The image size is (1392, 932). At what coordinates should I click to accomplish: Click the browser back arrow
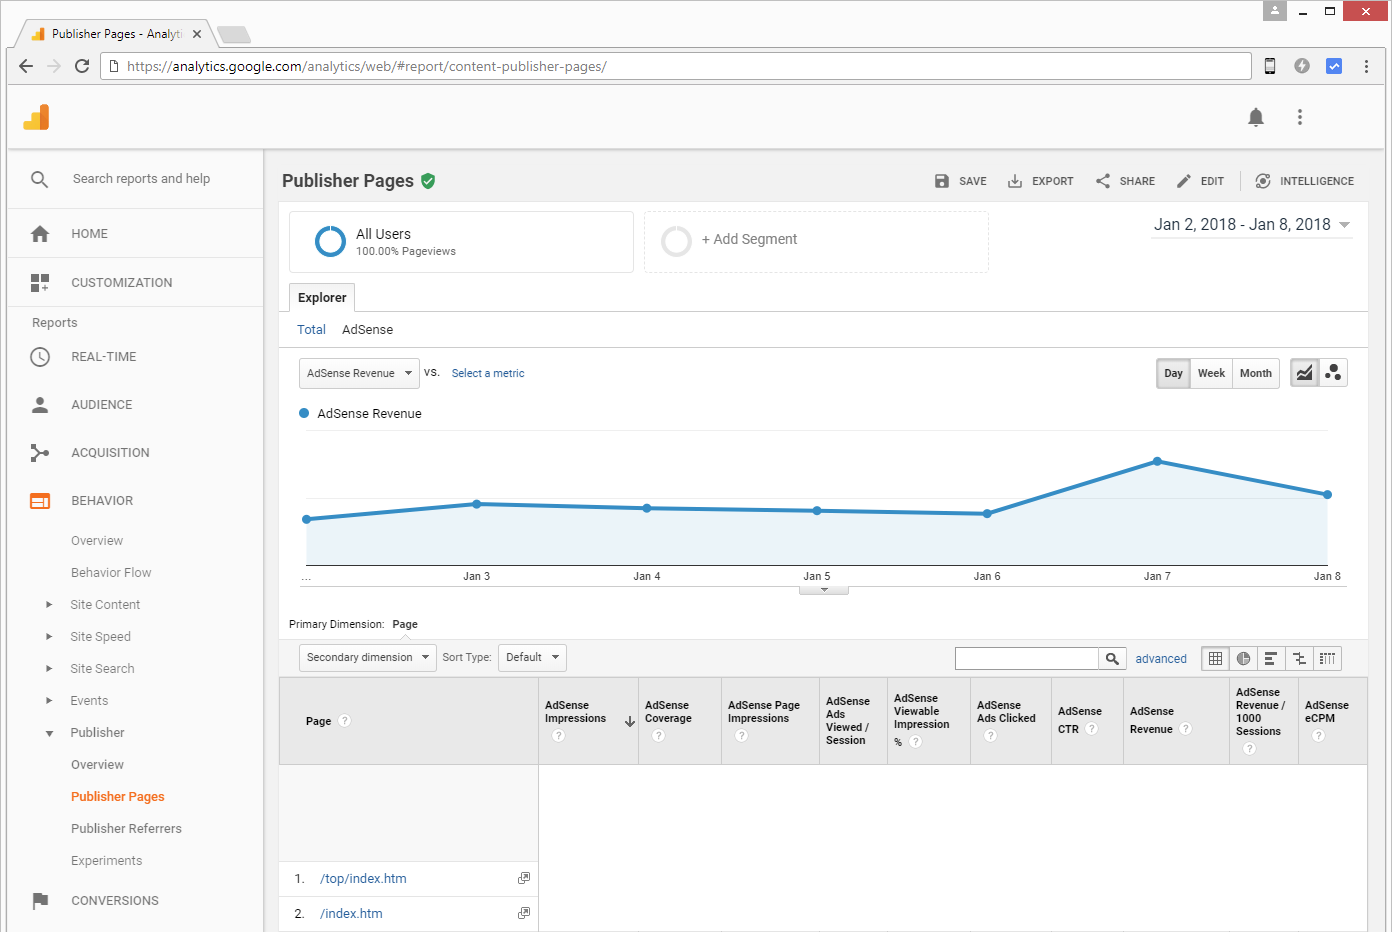click(x=26, y=66)
